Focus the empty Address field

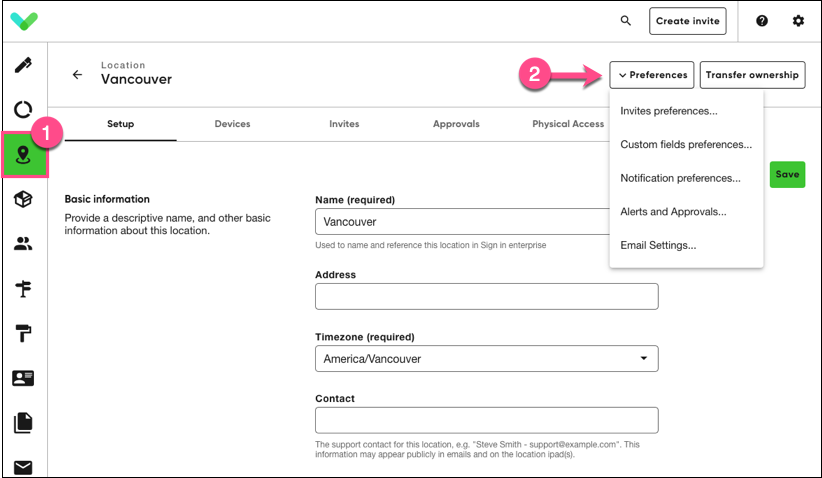[486, 297]
